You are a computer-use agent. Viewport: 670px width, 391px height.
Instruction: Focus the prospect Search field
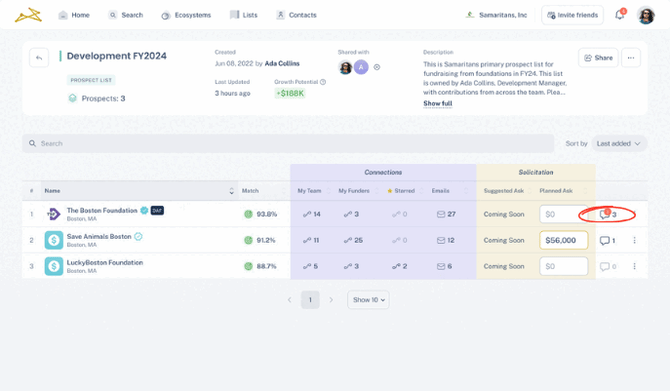click(x=288, y=144)
